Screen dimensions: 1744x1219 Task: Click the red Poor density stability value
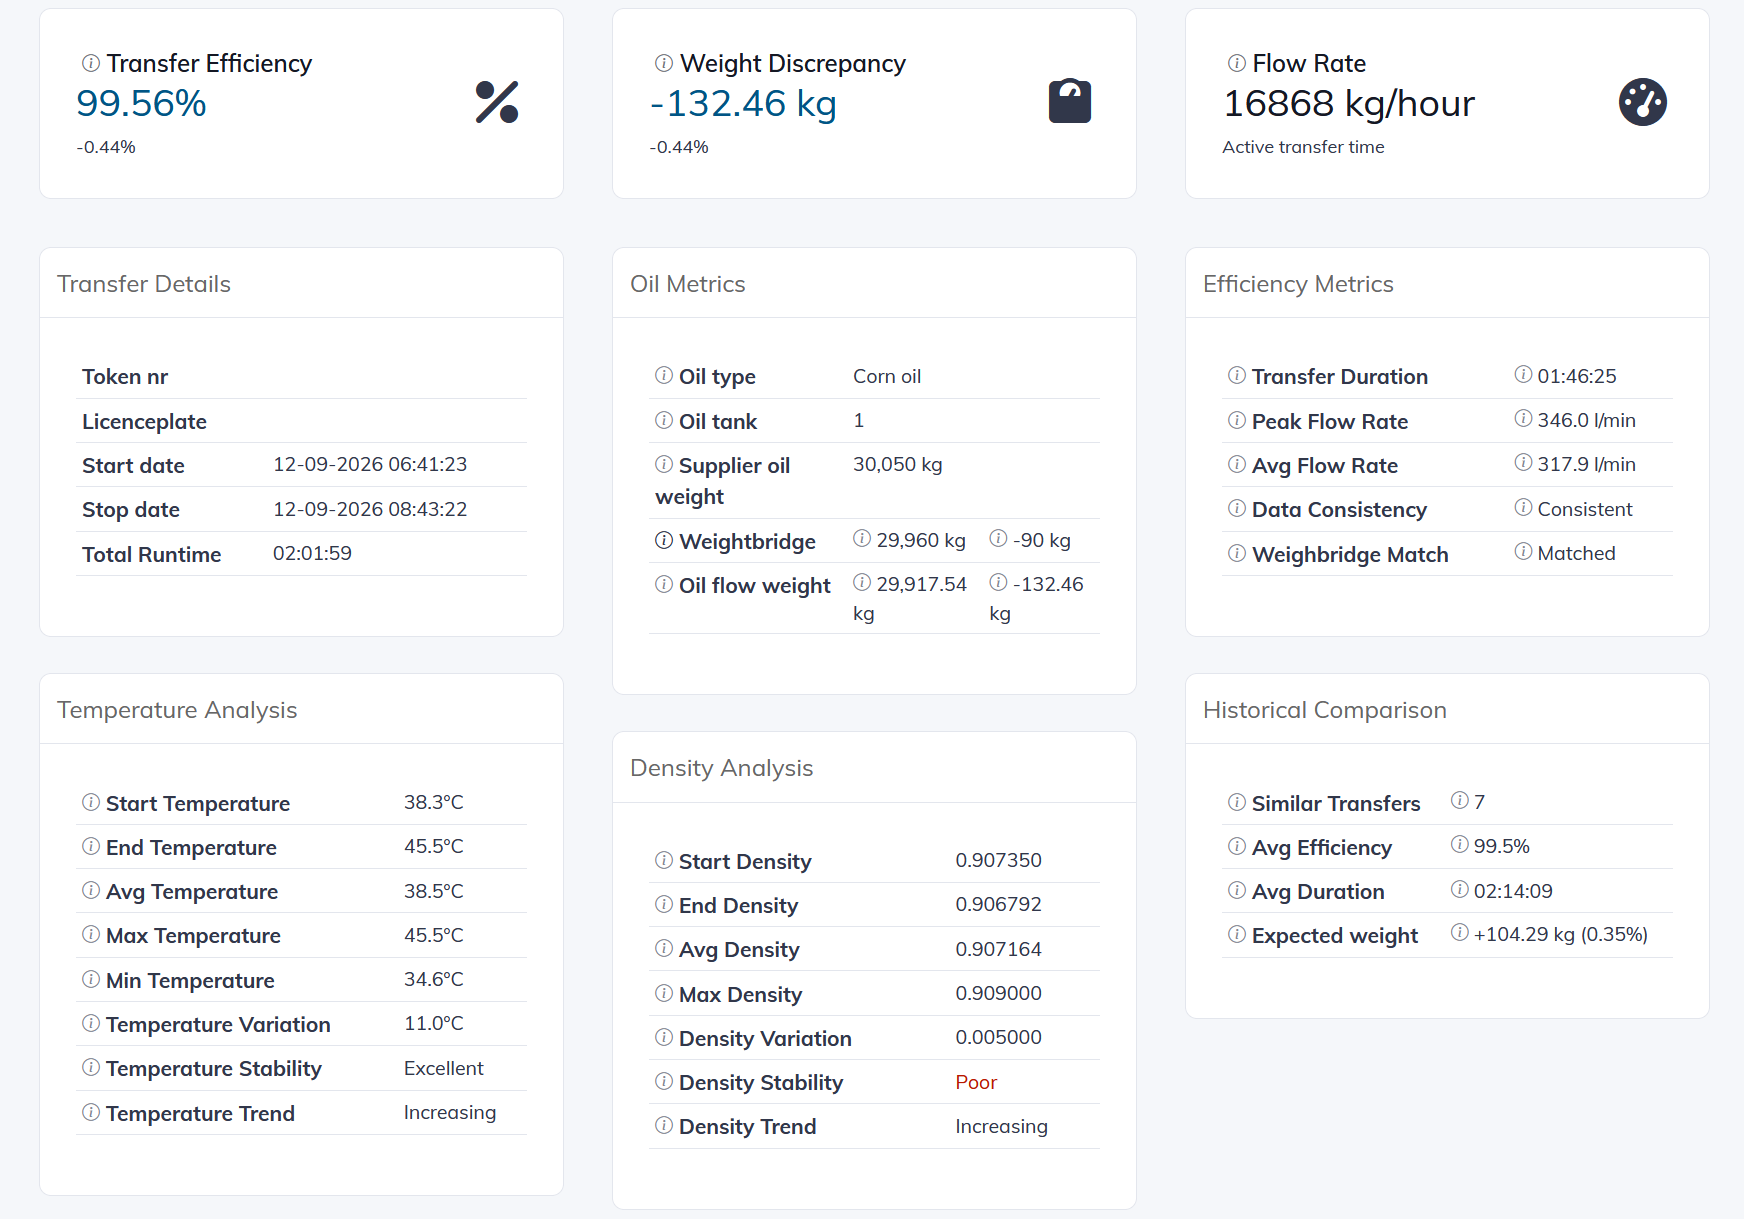coord(976,1082)
